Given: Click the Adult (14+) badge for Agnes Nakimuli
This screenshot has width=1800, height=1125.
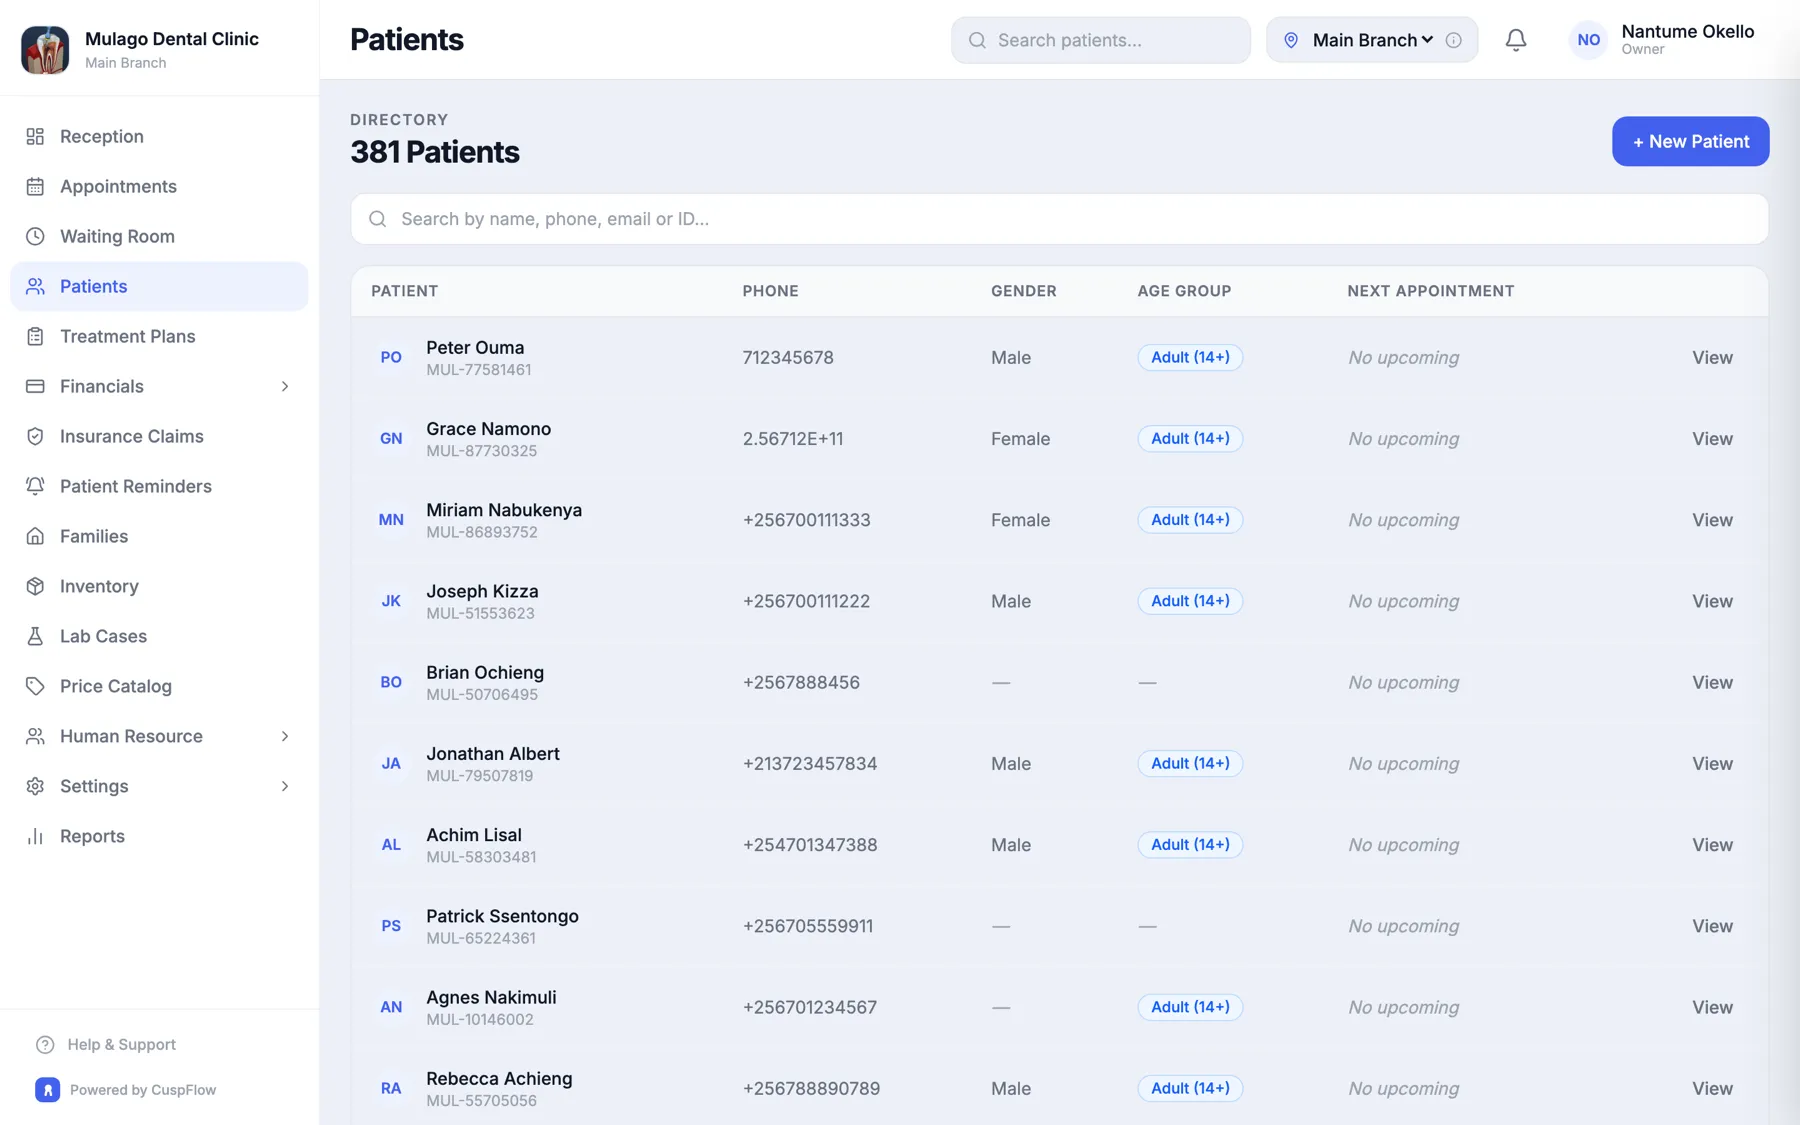Looking at the screenshot, I should pyautogui.click(x=1190, y=1007).
